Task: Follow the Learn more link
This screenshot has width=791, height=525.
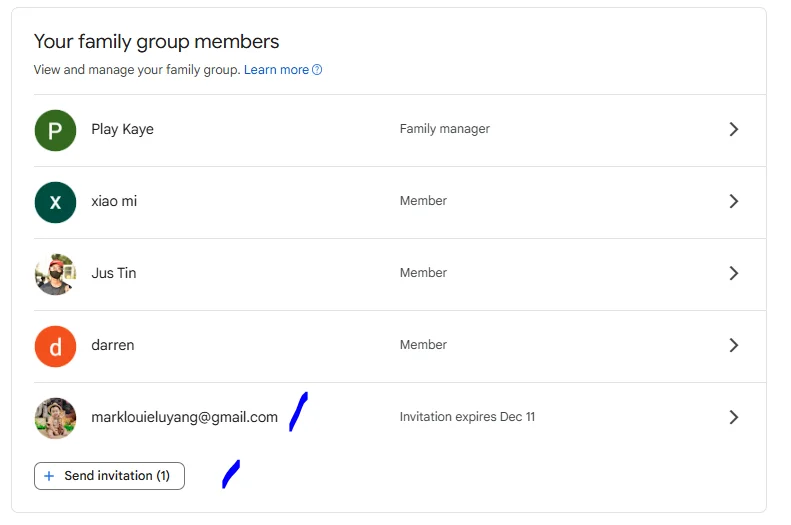Action: (276, 70)
